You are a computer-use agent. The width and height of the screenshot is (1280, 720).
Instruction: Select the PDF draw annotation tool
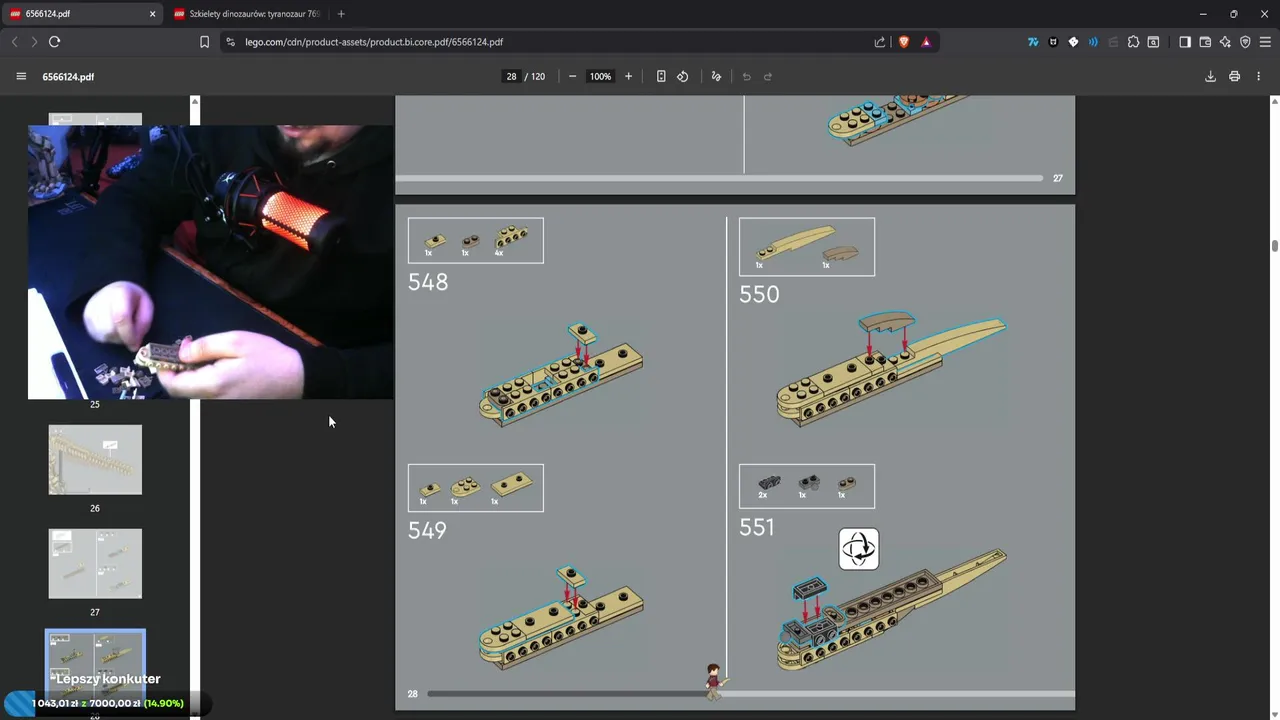[716, 76]
